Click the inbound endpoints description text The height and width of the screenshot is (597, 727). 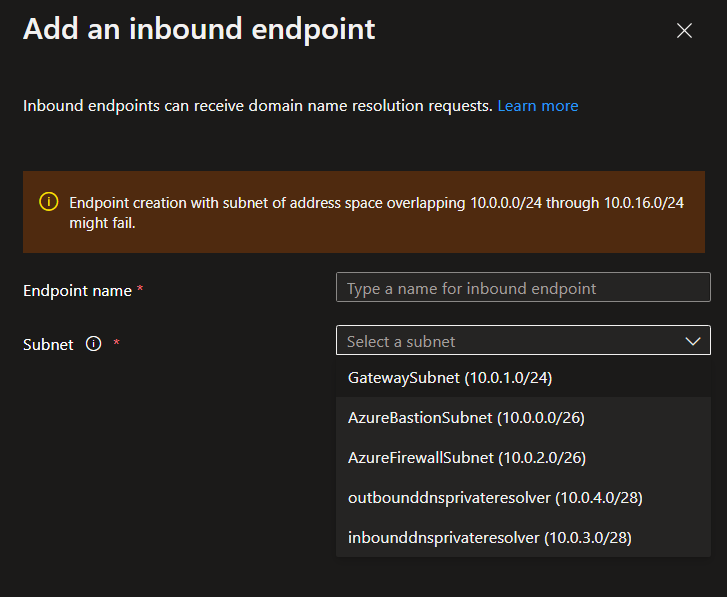click(x=257, y=106)
